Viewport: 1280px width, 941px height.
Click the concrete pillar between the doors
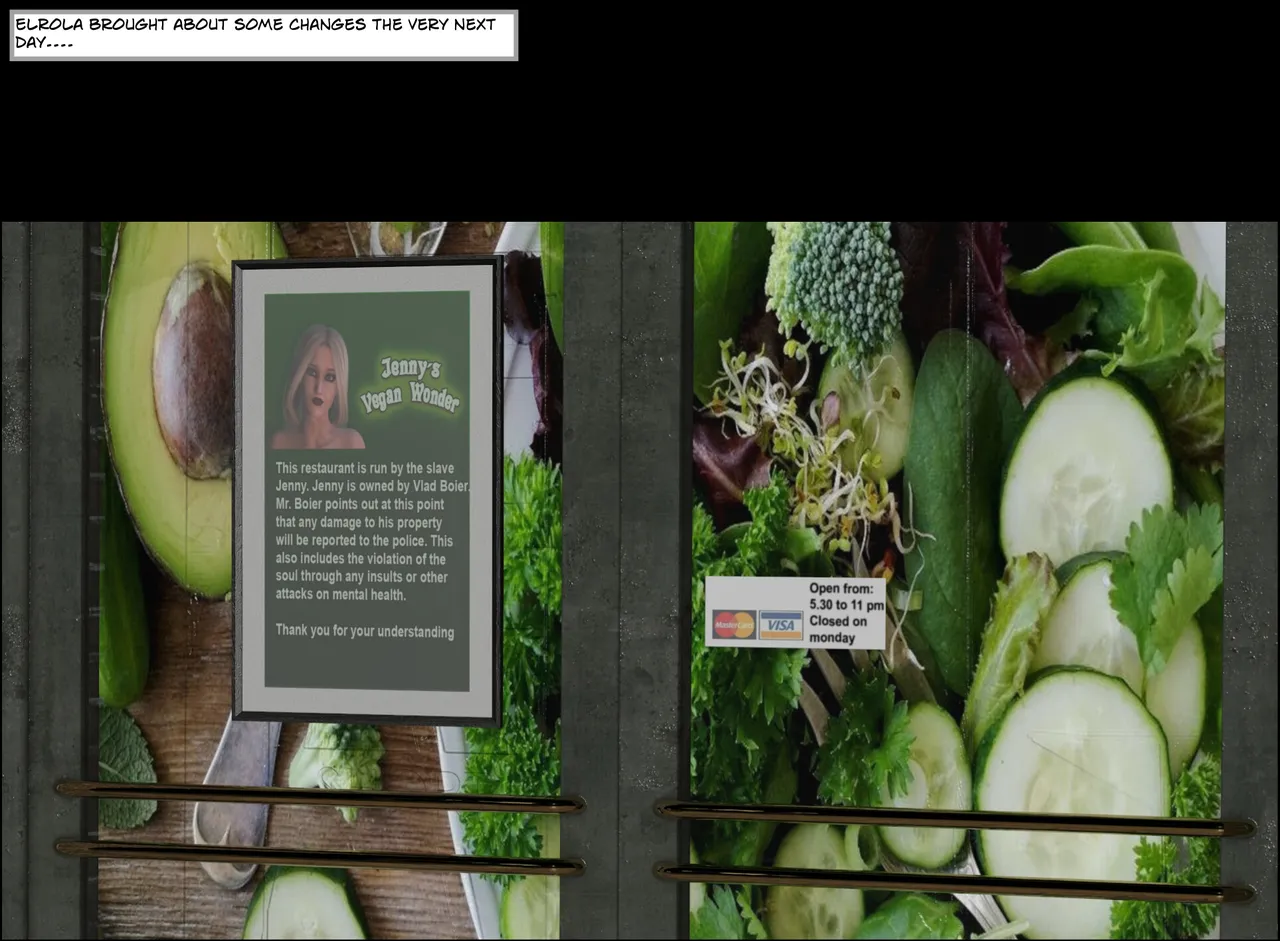coord(627,580)
